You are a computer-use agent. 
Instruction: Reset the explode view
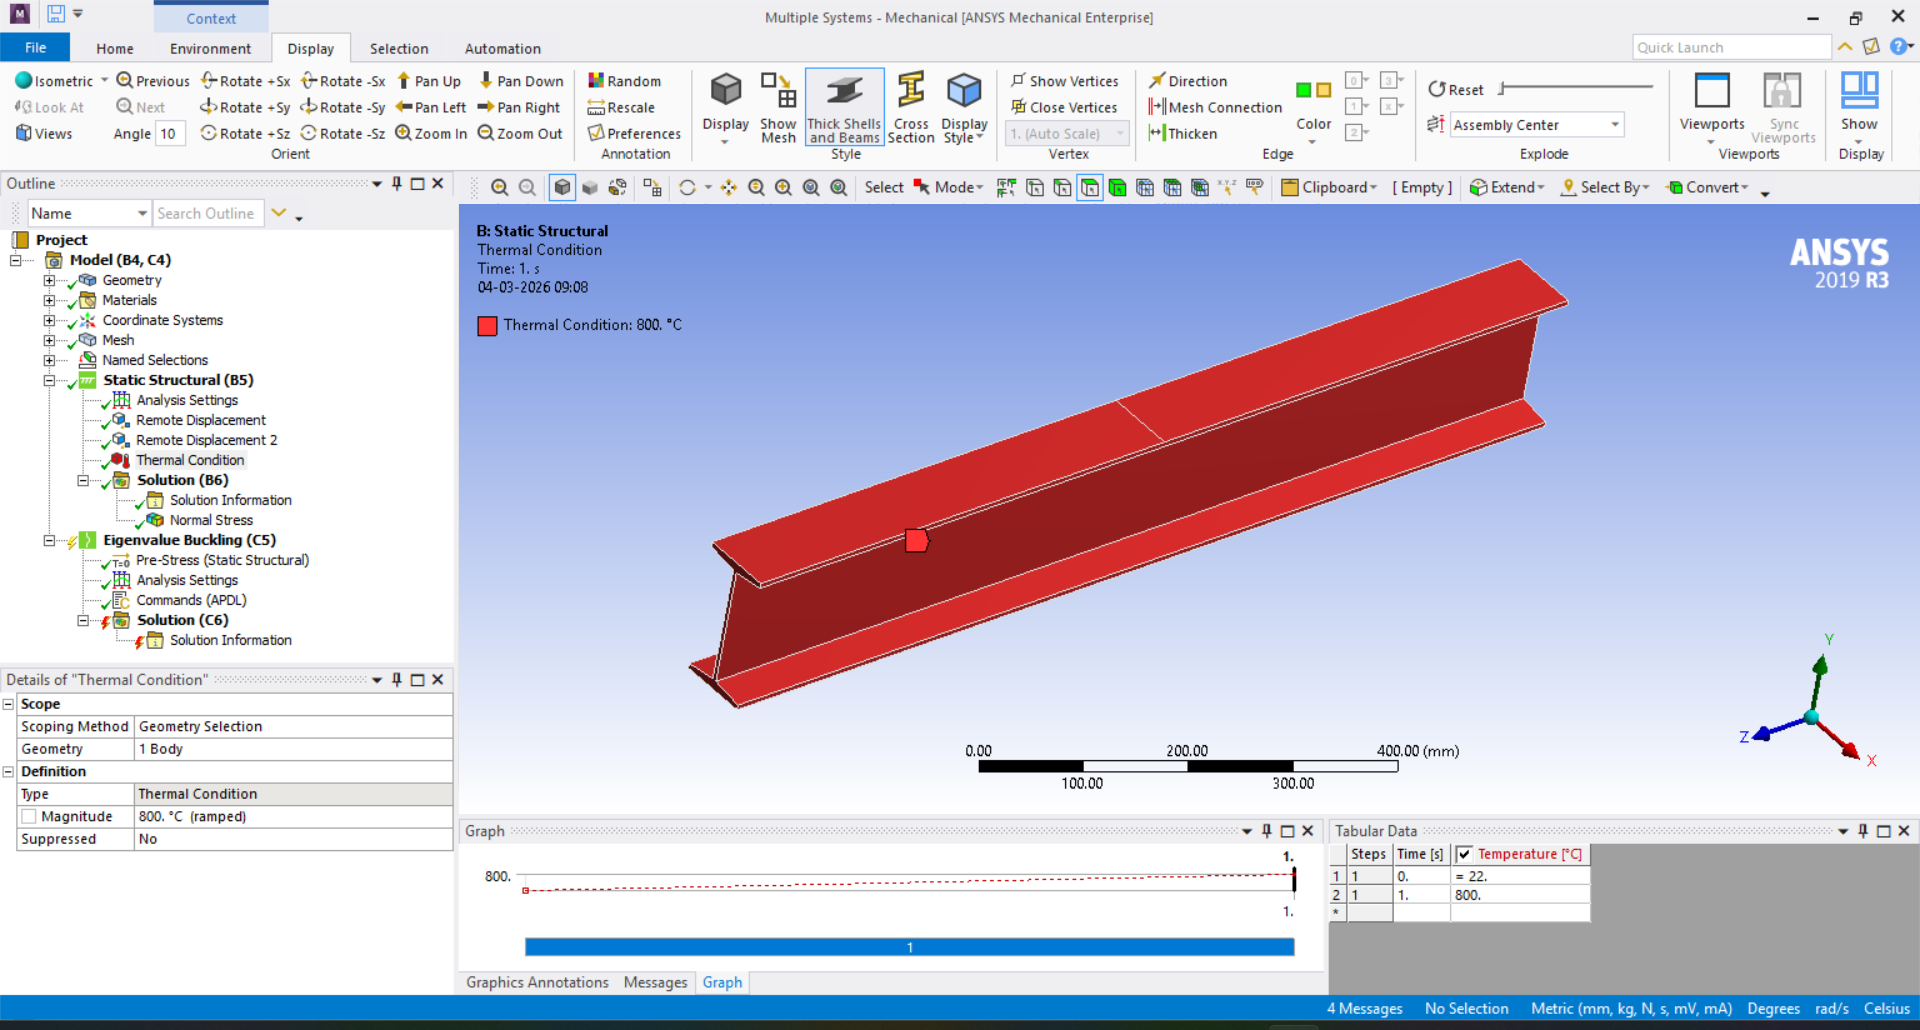tap(1456, 89)
